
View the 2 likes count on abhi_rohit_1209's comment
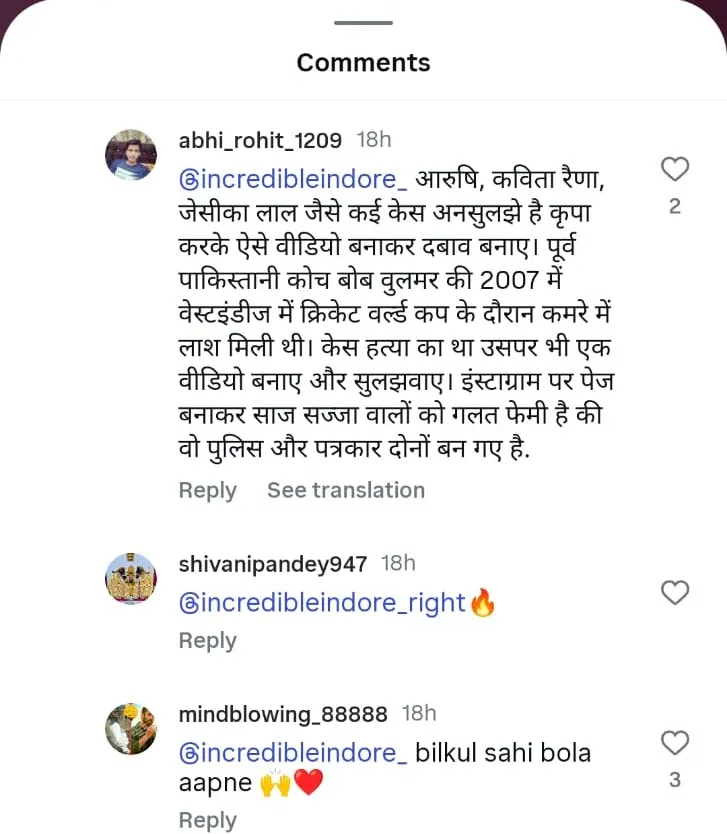(x=675, y=207)
